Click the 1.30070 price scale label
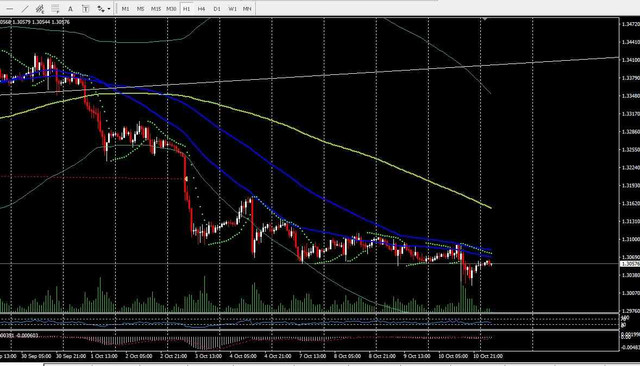640x366 pixels. [631, 293]
